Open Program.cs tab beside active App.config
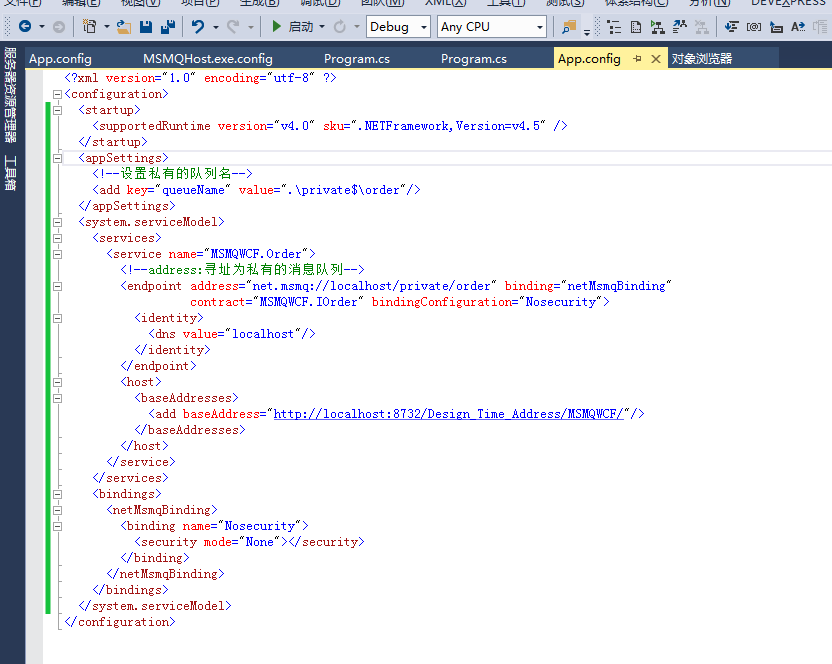This screenshot has width=832, height=664. (x=473, y=58)
